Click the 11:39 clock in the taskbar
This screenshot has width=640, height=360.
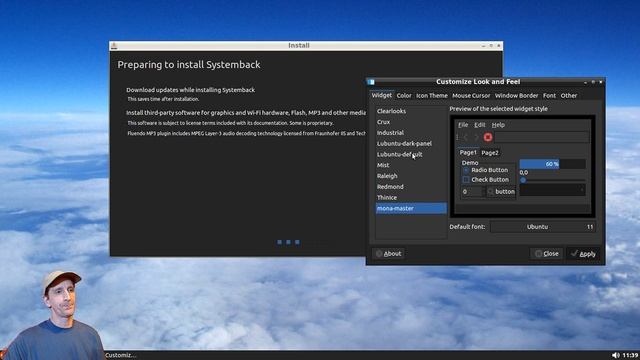coord(631,355)
